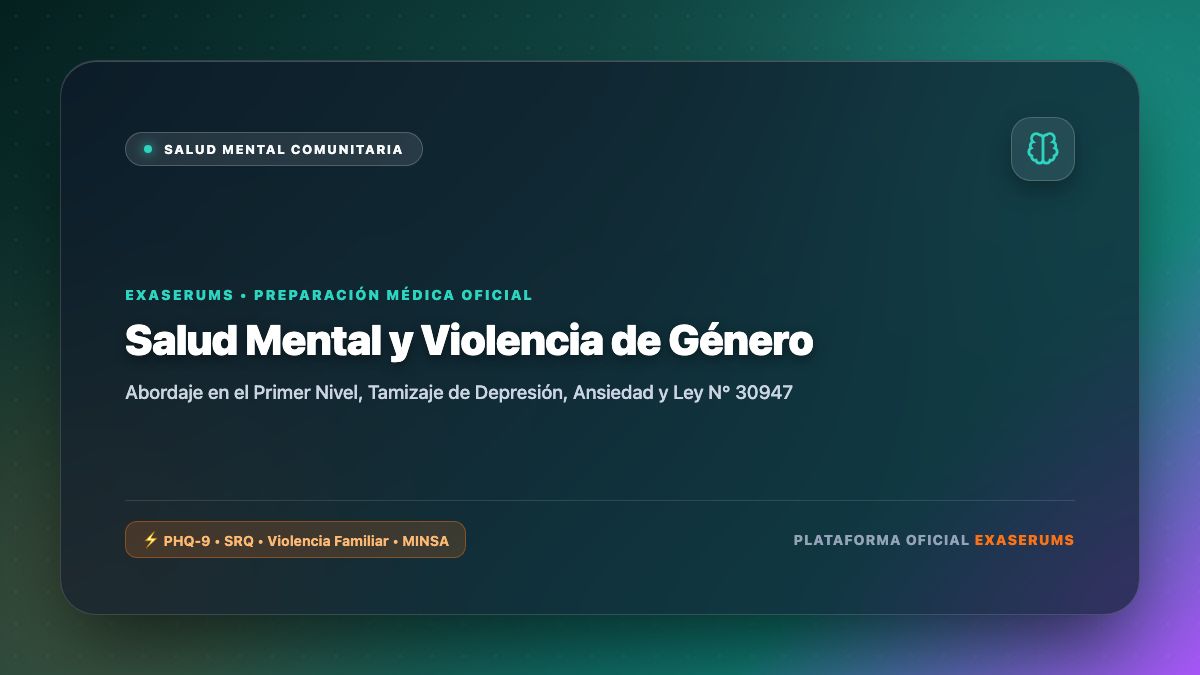Click the horizontal divider line above the footer
The image size is (1200, 675).
600,500
